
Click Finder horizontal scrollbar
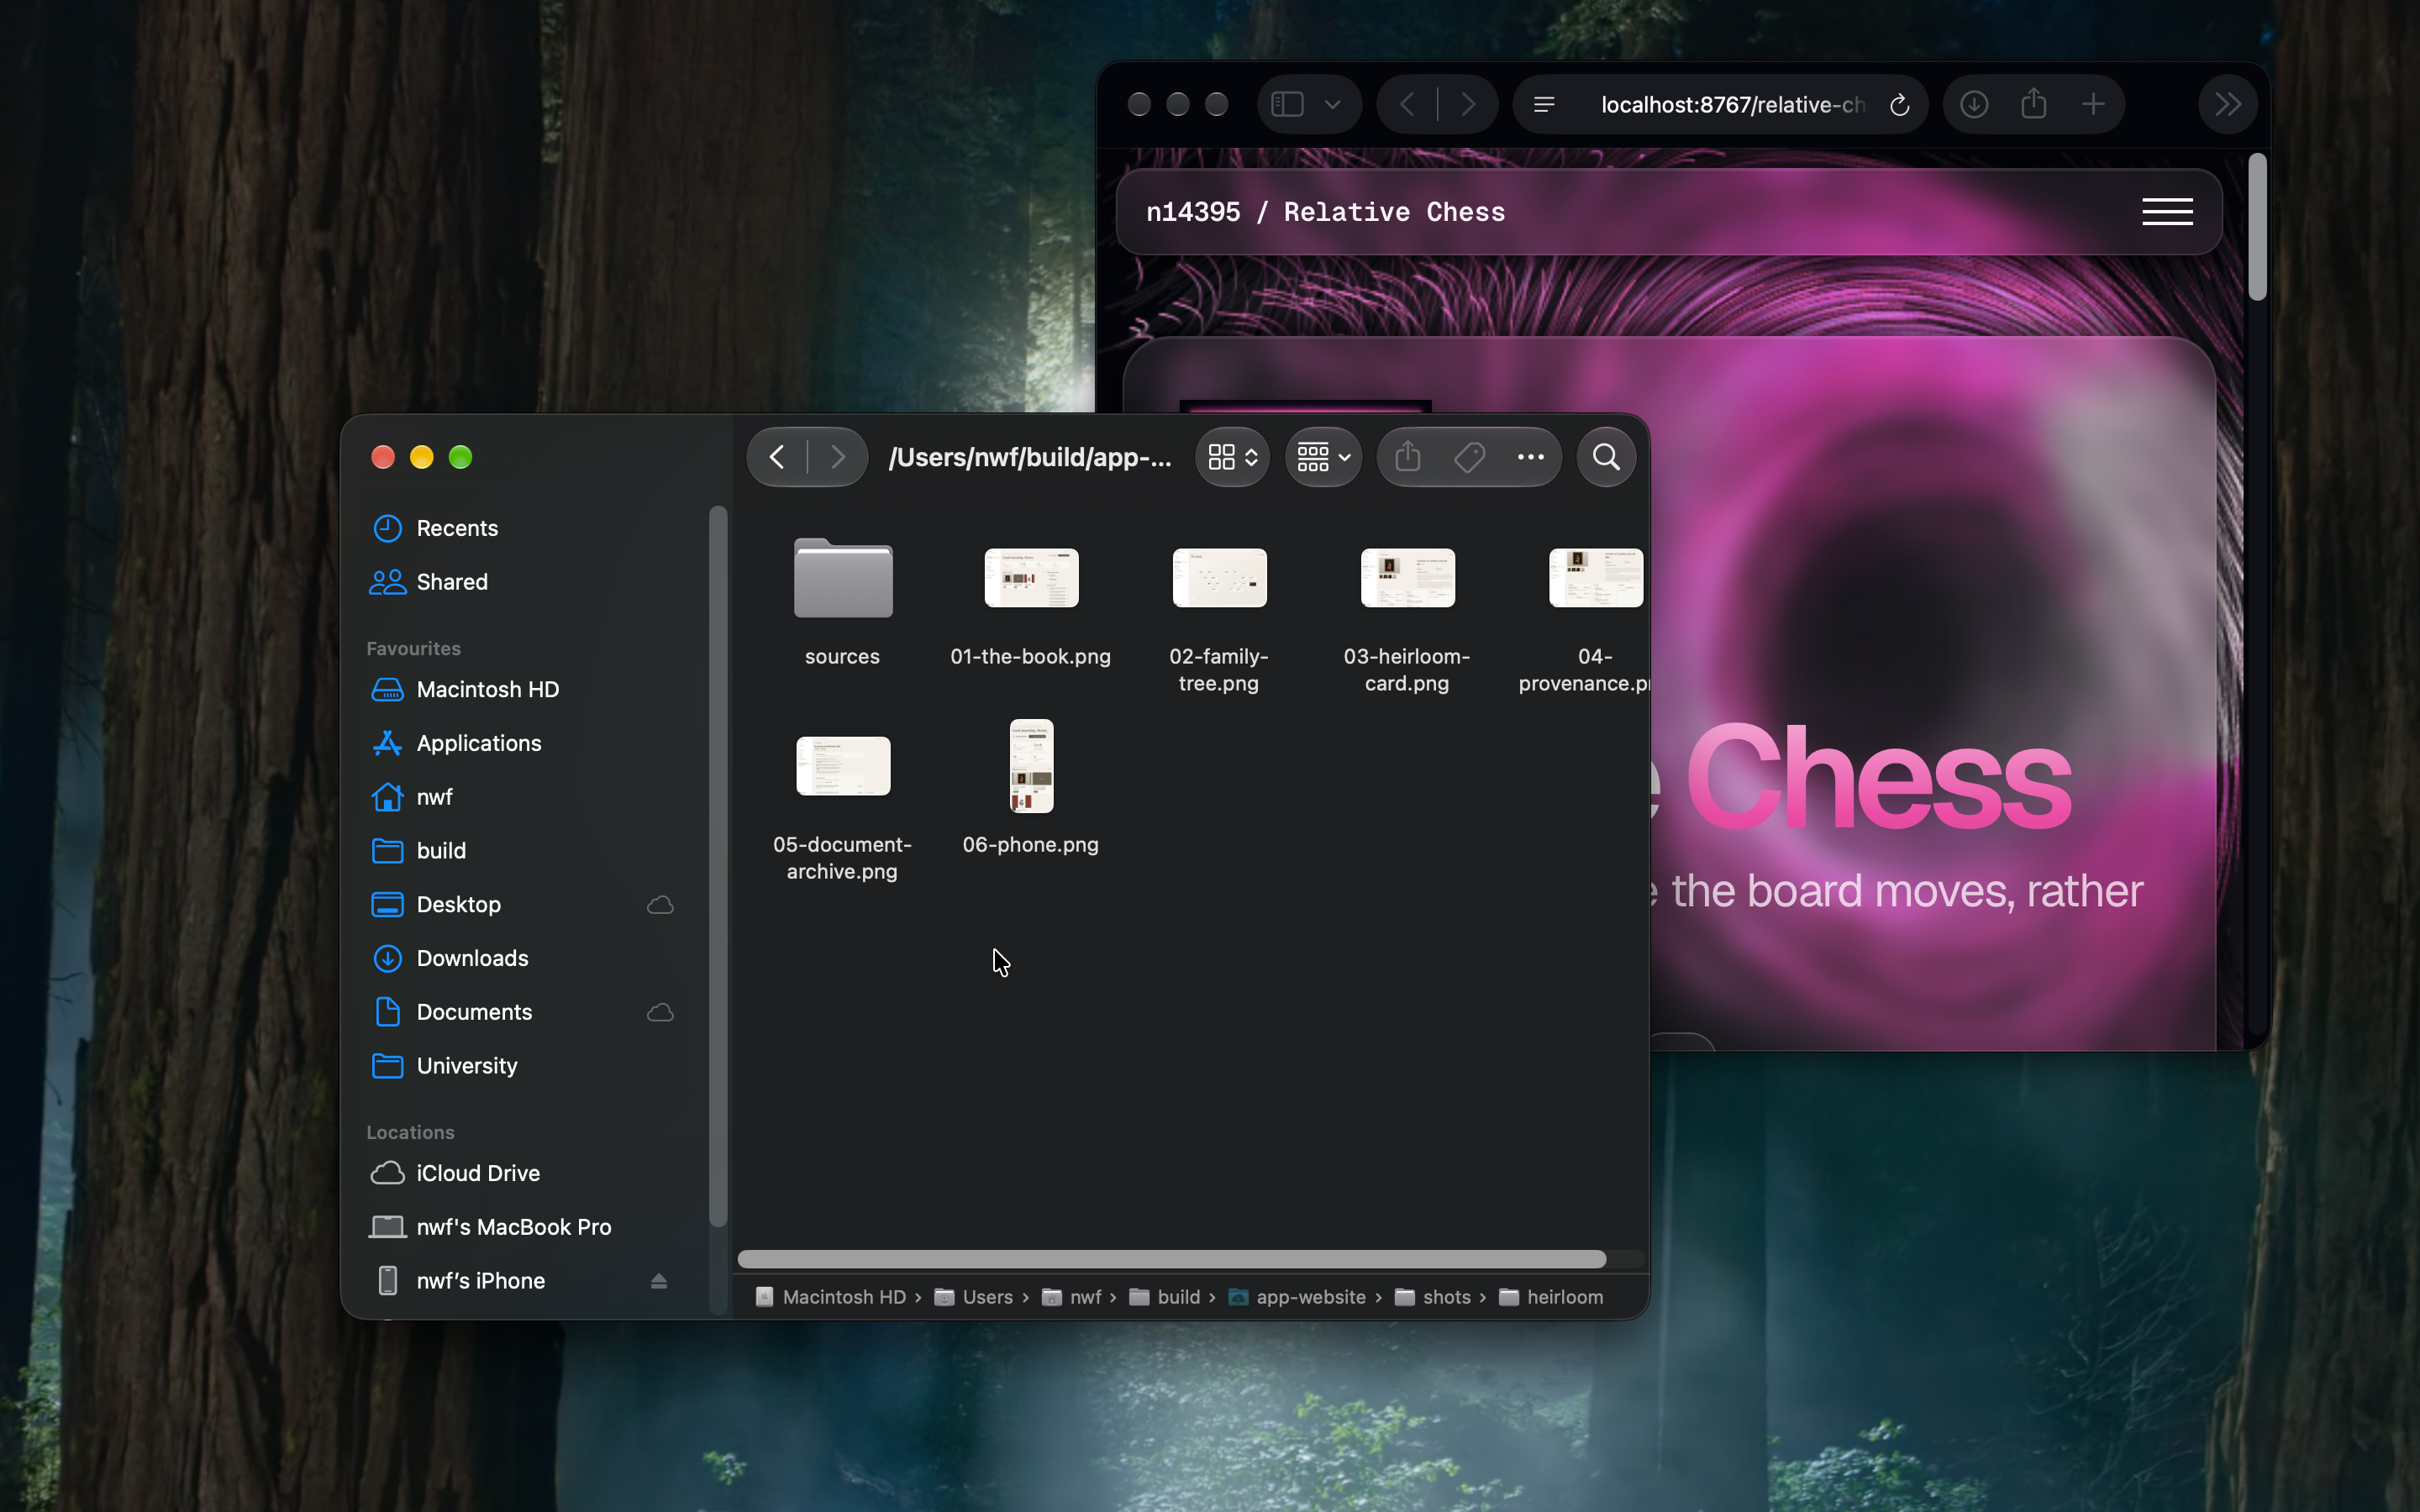[x=1171, y=1259]
